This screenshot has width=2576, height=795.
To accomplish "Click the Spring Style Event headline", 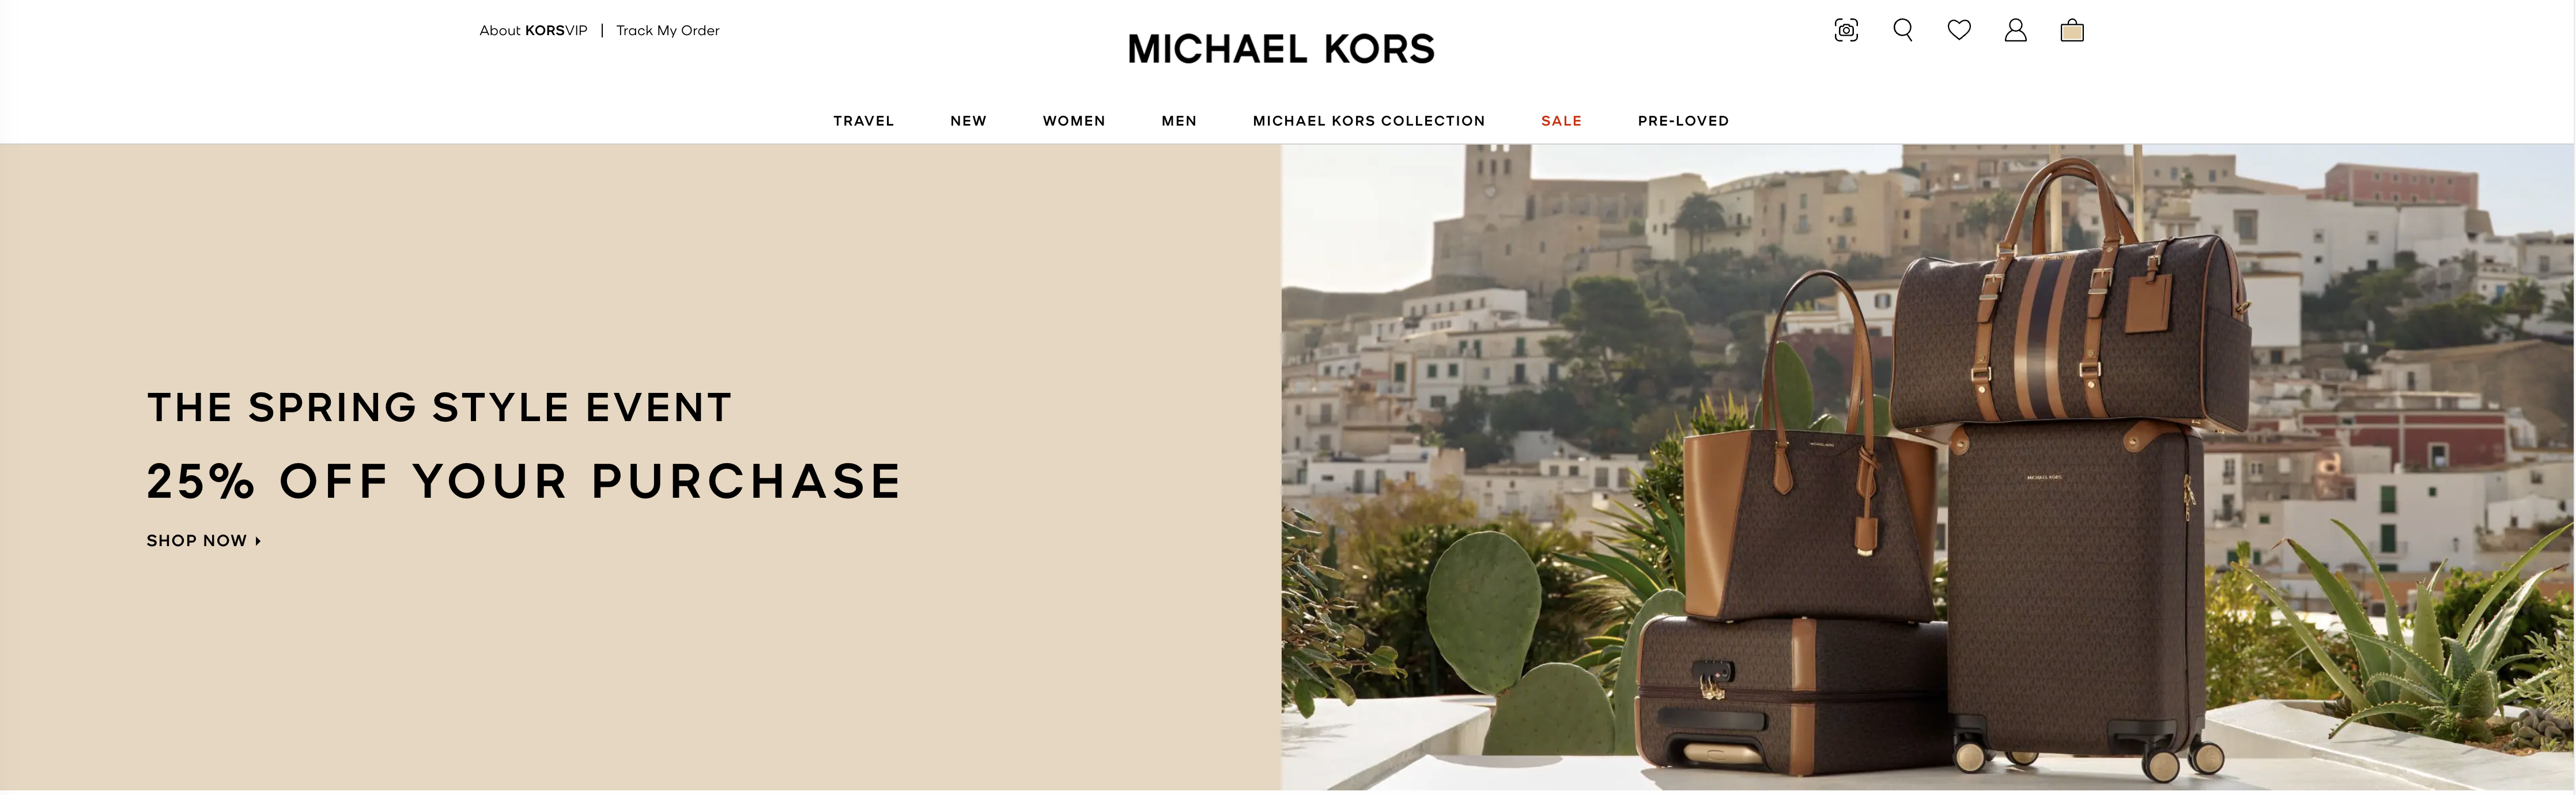I will [x=440, y=407].
